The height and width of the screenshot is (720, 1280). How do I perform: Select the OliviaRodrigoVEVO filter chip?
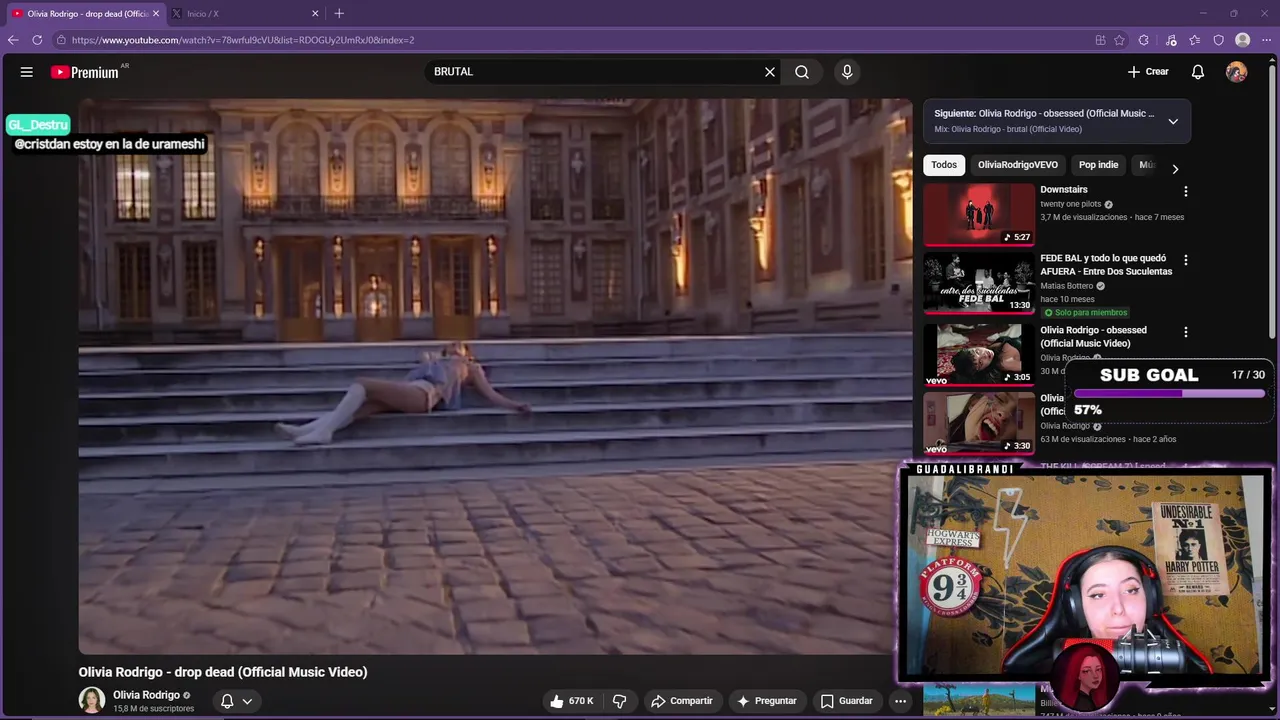click(1018, 165)
